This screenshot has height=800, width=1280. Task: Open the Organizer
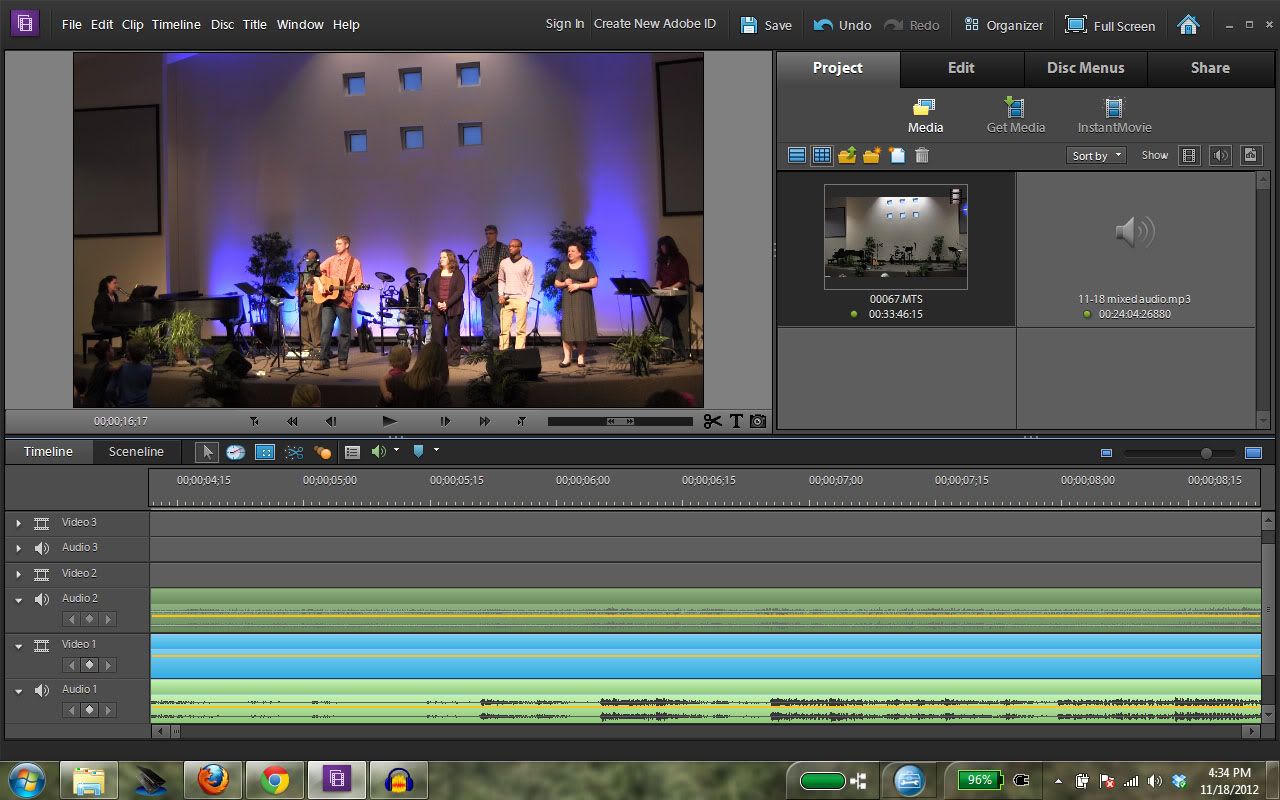click(x=1003, y=25)
